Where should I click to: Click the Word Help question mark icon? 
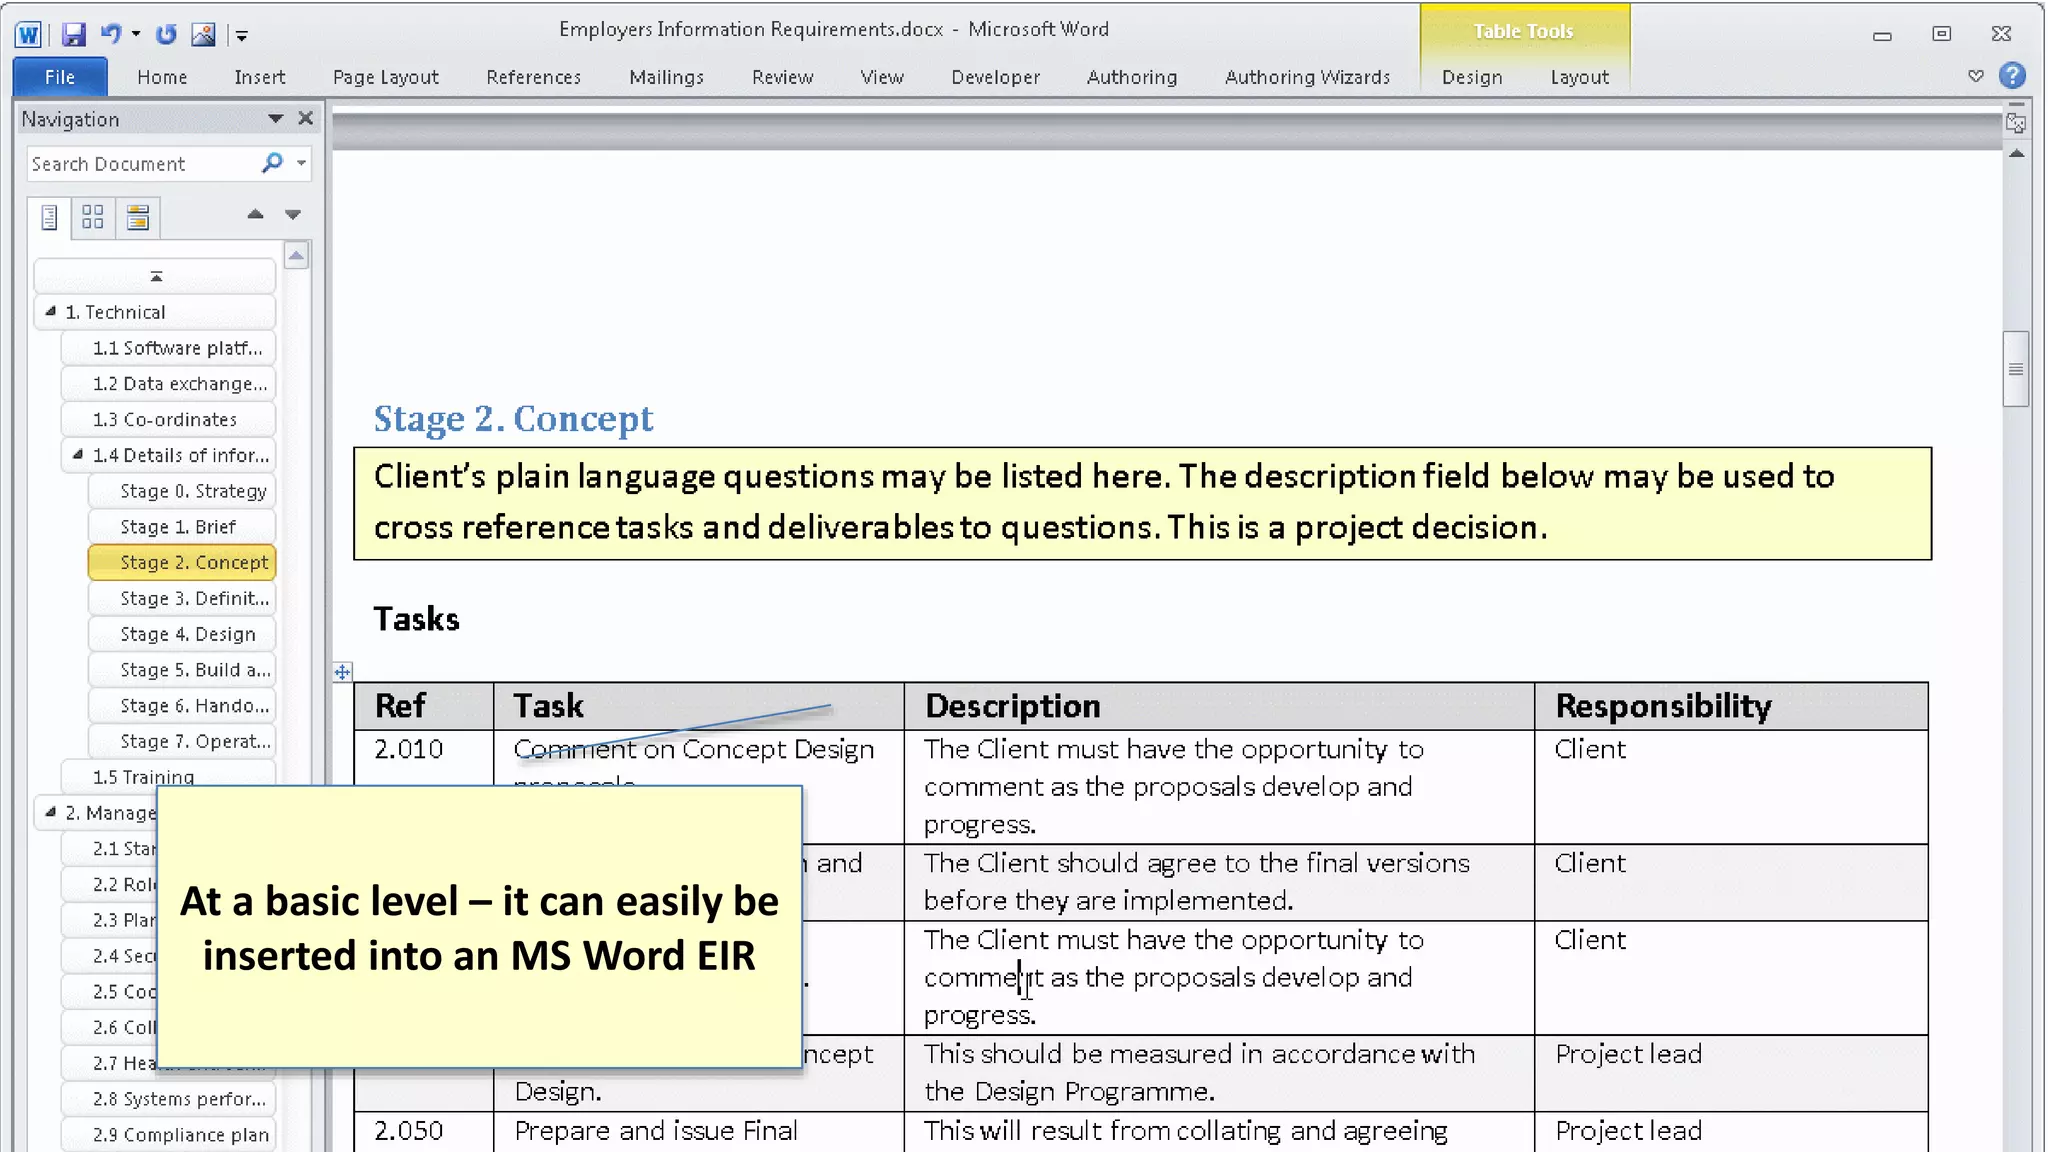pyautogui.click(x=2012, y=76)
